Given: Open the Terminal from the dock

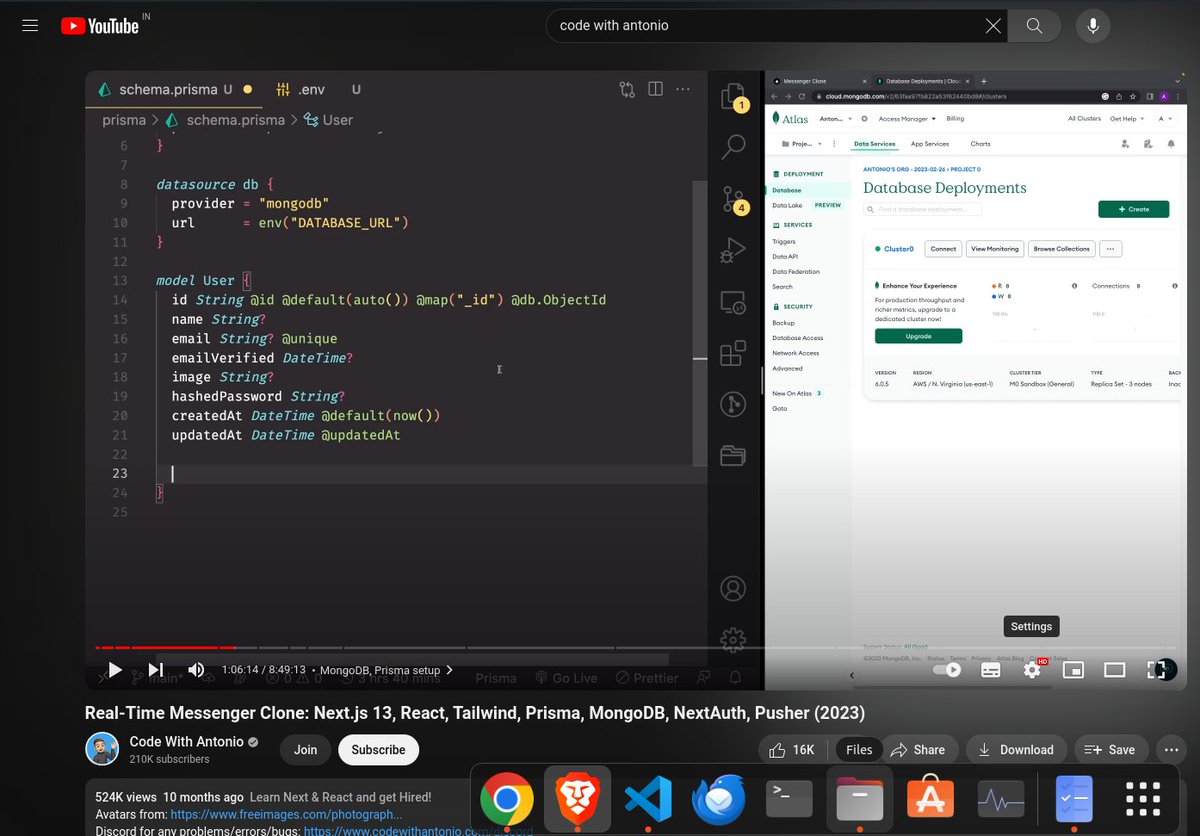Looking at the screenshot, I should pyautogui.click(x=789, y=800).
